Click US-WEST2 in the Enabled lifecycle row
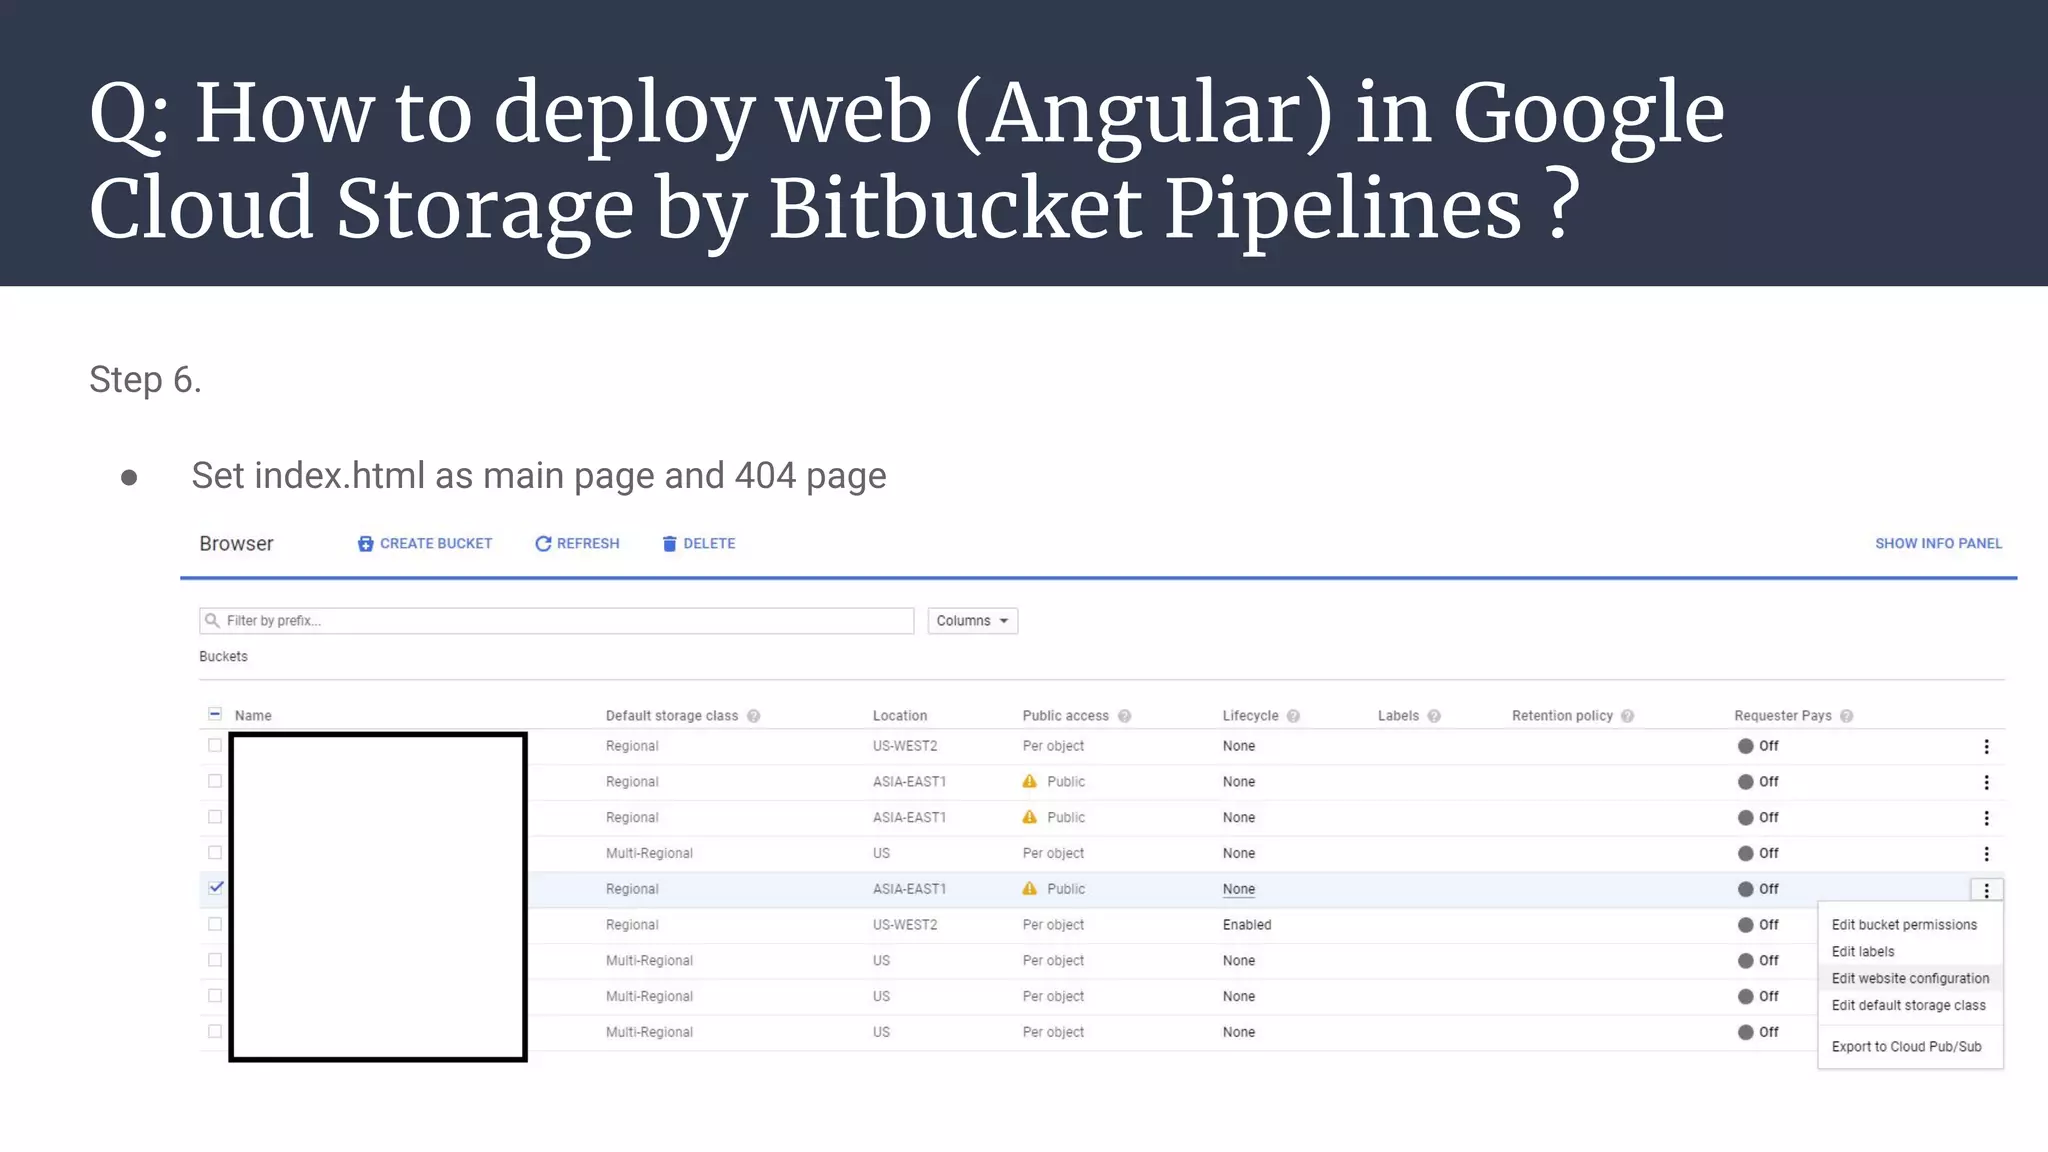This screenshot has width=2048, height=1152. (x=904, y=925)
